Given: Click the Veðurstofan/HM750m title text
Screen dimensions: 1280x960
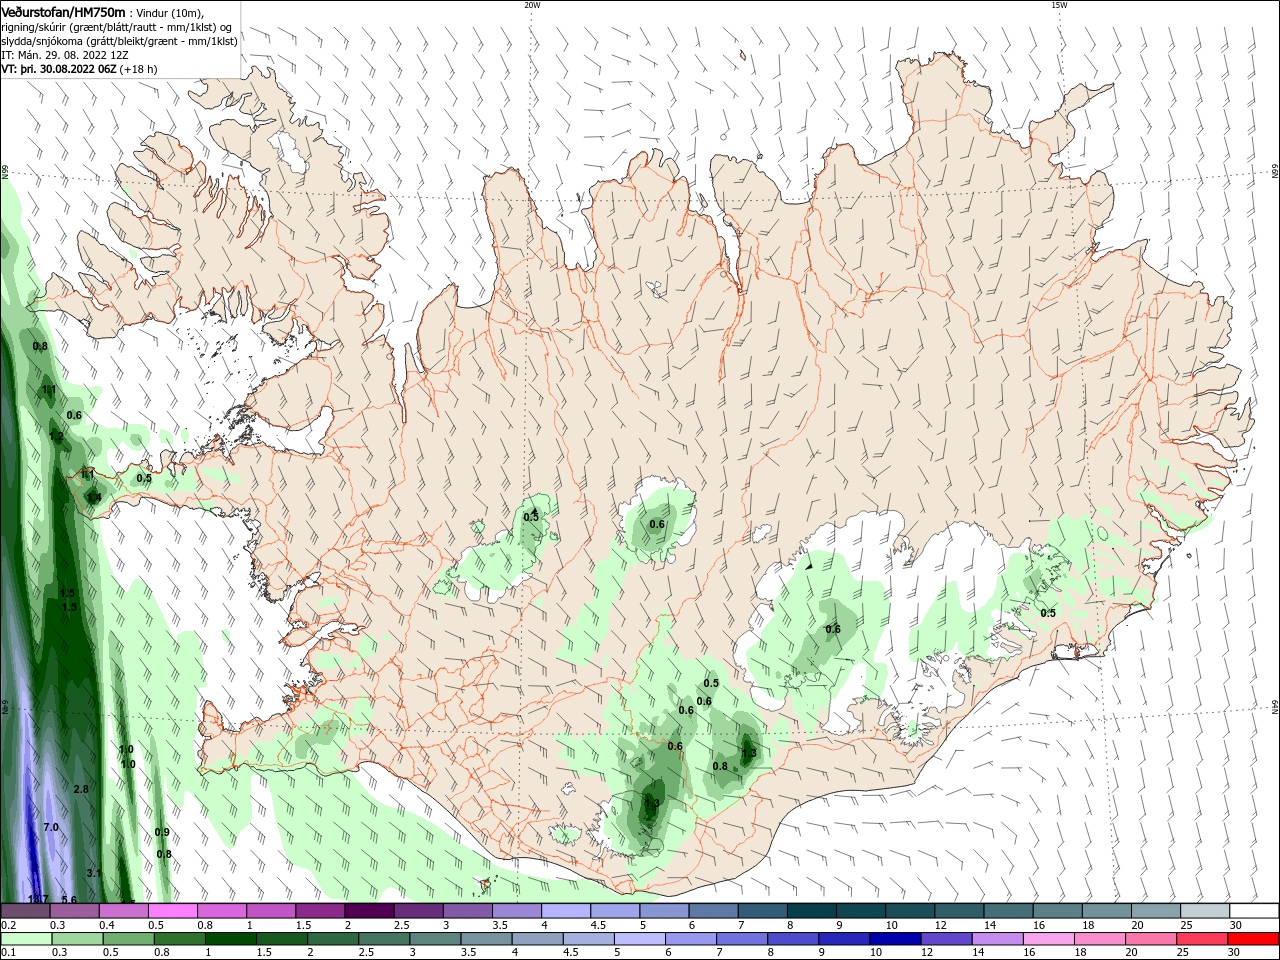Looking at the screenshot, I should (64, 12).
